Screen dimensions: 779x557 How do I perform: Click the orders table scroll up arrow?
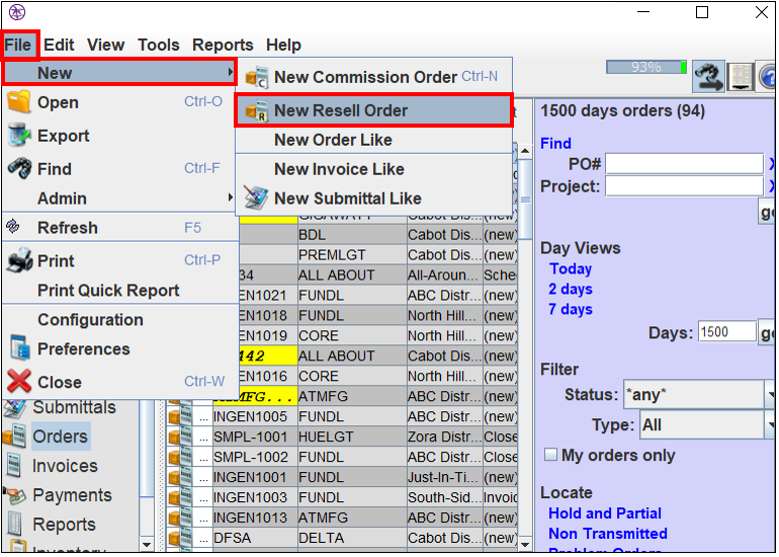(525, 151)
